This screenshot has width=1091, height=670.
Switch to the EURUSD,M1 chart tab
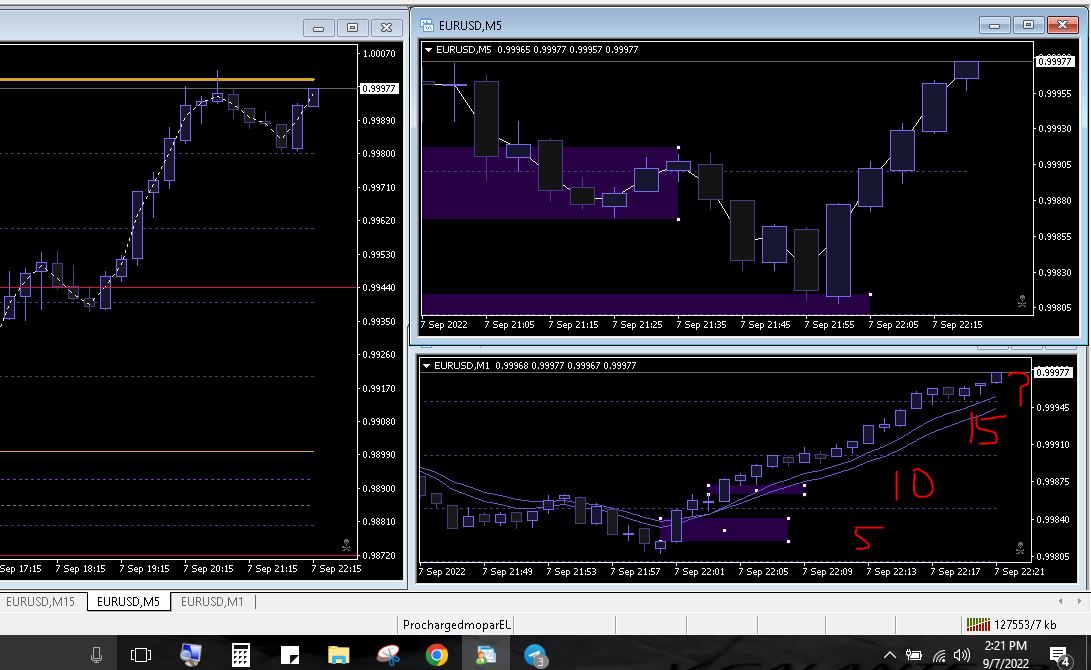pyautogui.click(x=212, y=601)
